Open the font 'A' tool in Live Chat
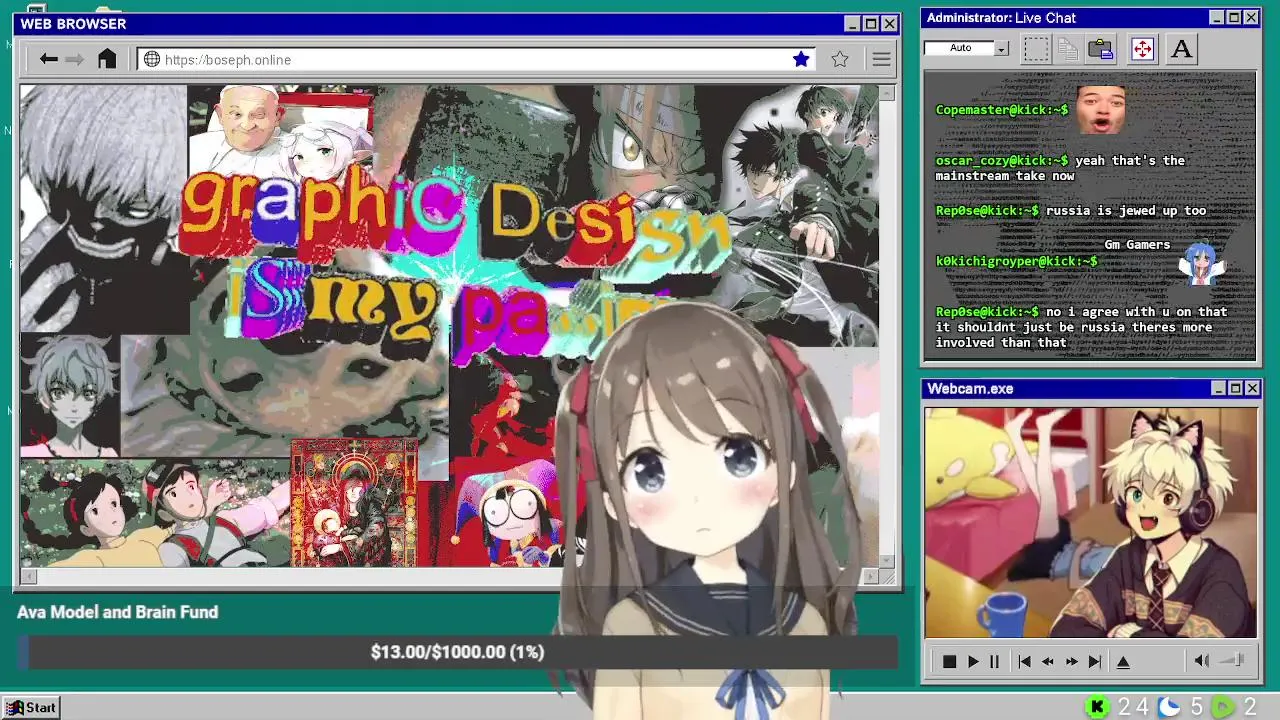 [x=1181, y=48]
